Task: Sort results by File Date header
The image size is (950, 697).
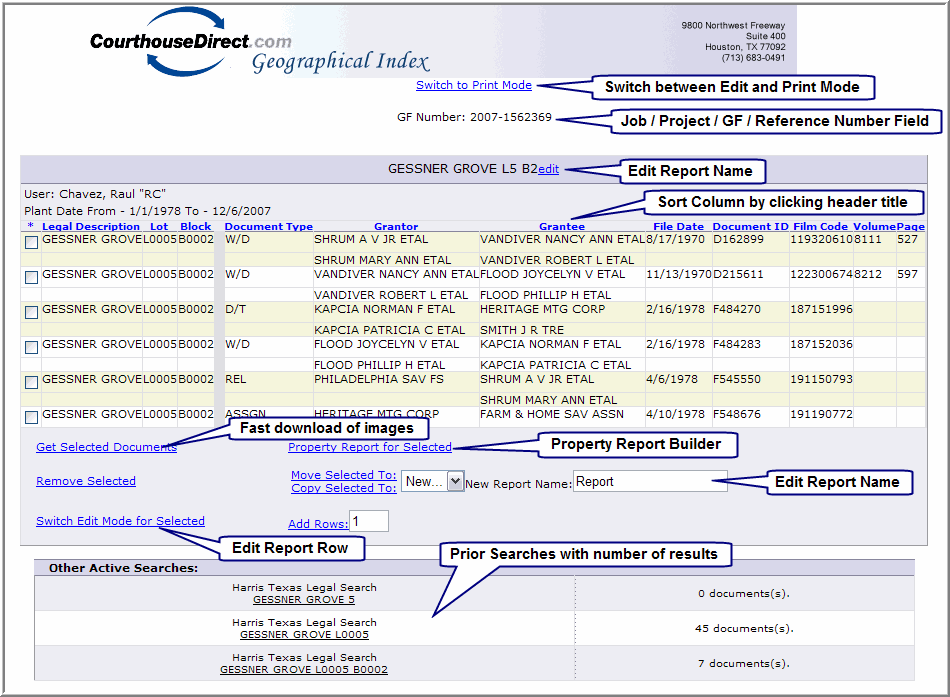Action: [x=678, y=227]
